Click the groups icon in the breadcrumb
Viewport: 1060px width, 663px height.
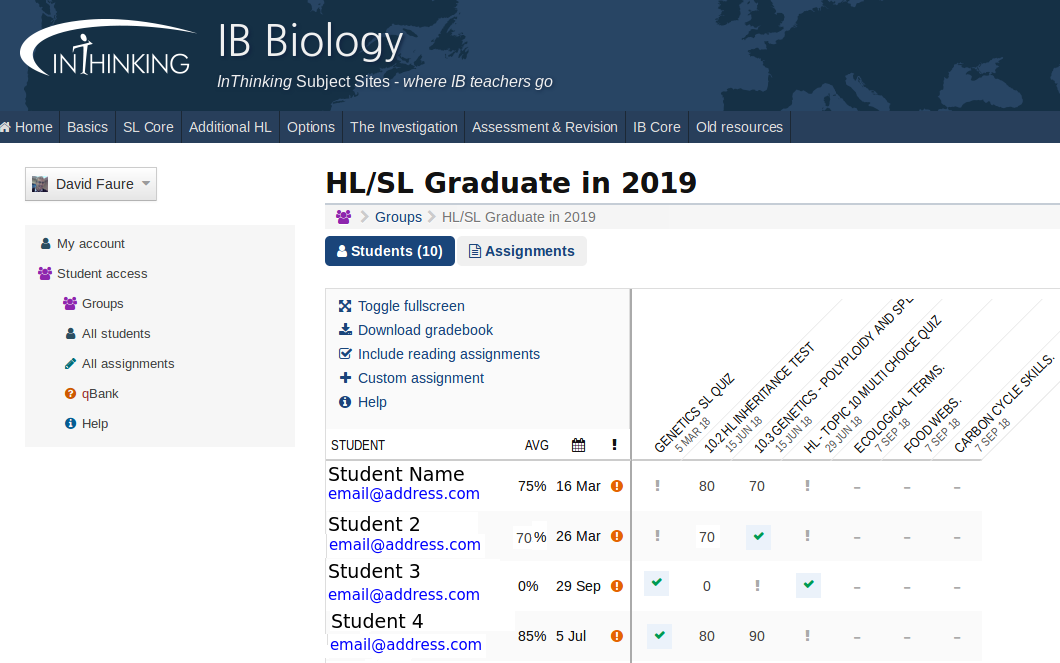point(344,217)
